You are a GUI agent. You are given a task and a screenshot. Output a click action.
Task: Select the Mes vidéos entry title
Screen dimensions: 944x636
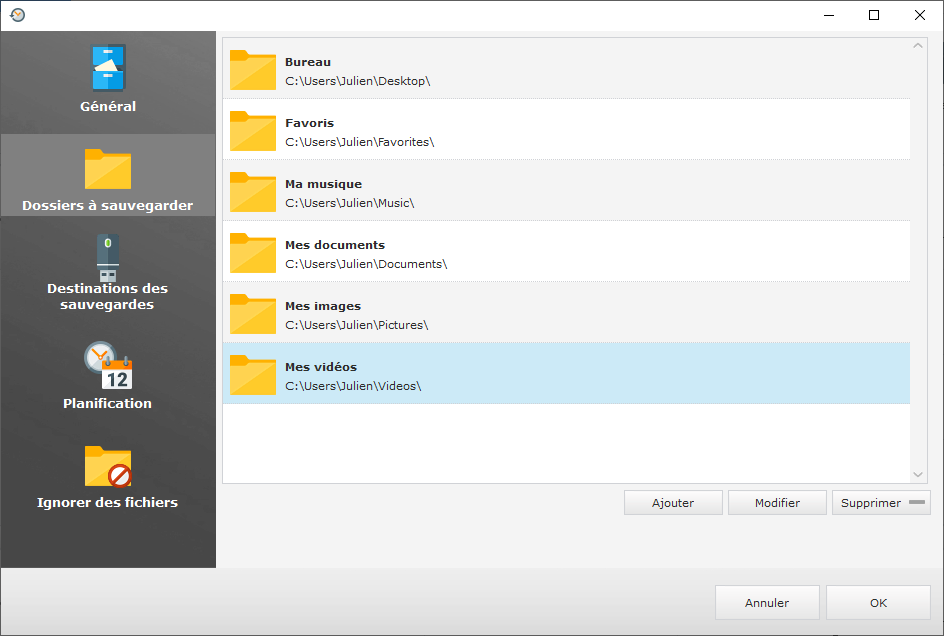[x=321, y=367]
